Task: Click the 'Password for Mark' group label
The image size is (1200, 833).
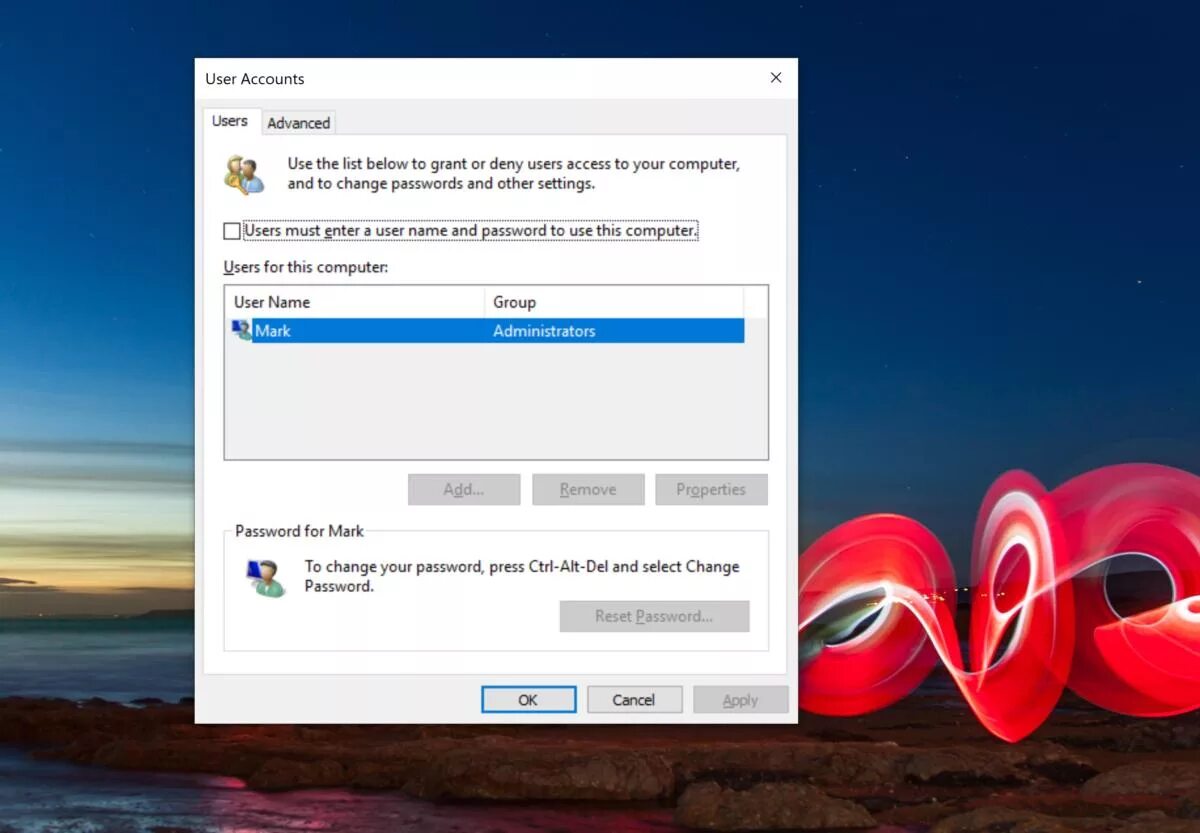Action: 299,531
